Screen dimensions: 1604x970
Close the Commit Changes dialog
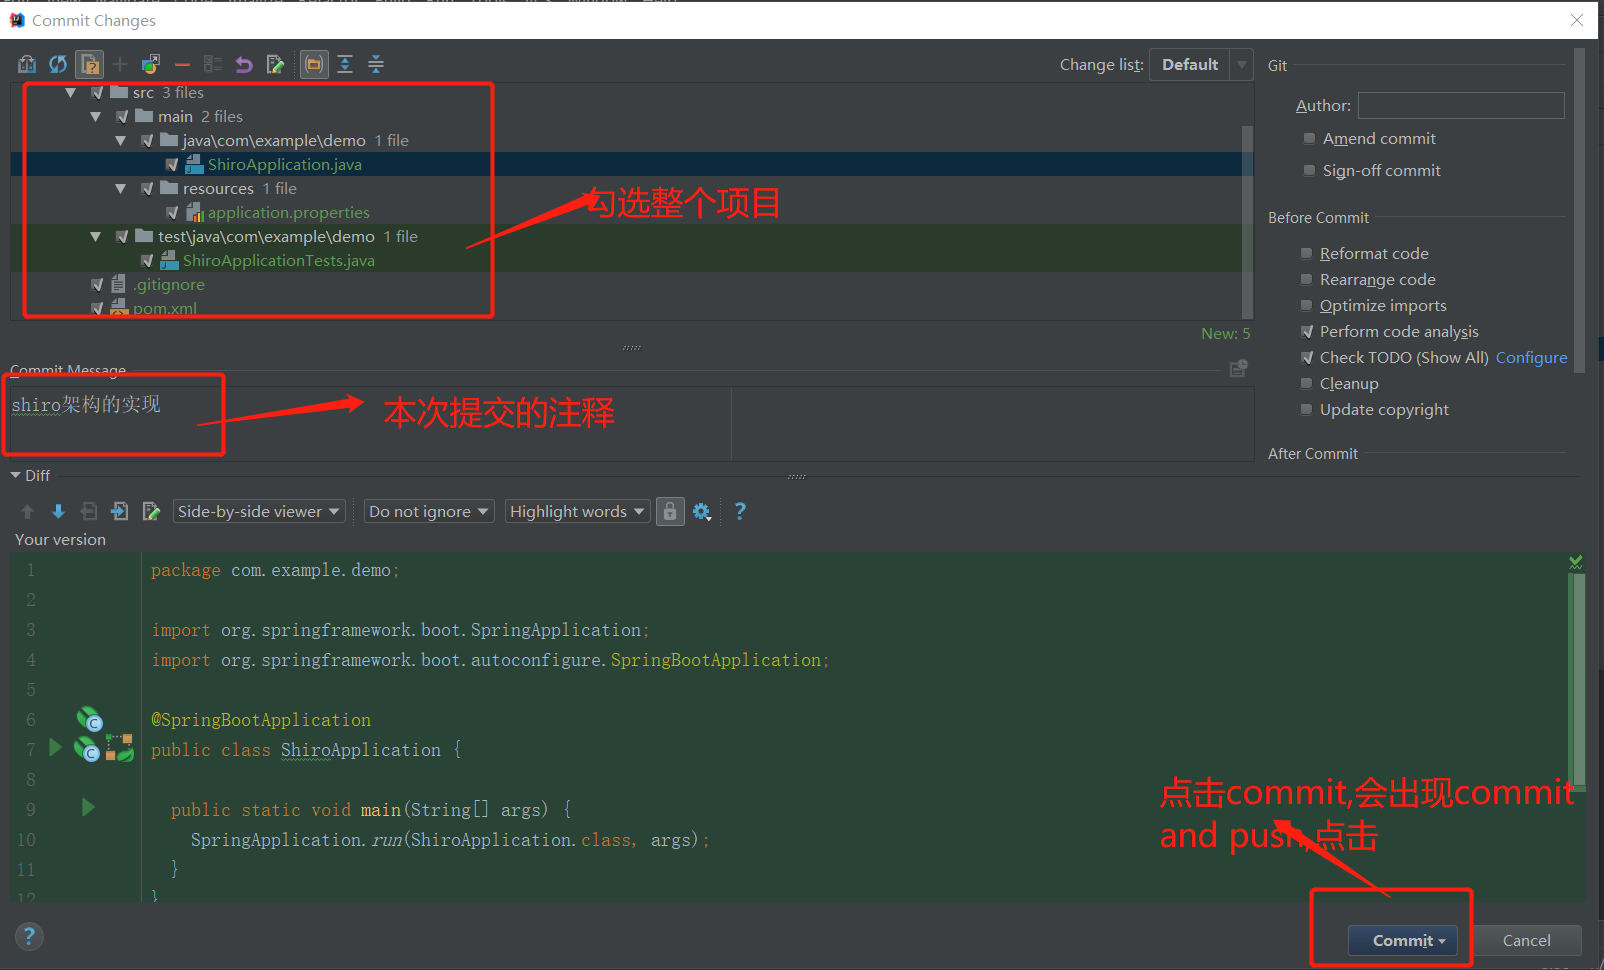[x=1577, y=20]
